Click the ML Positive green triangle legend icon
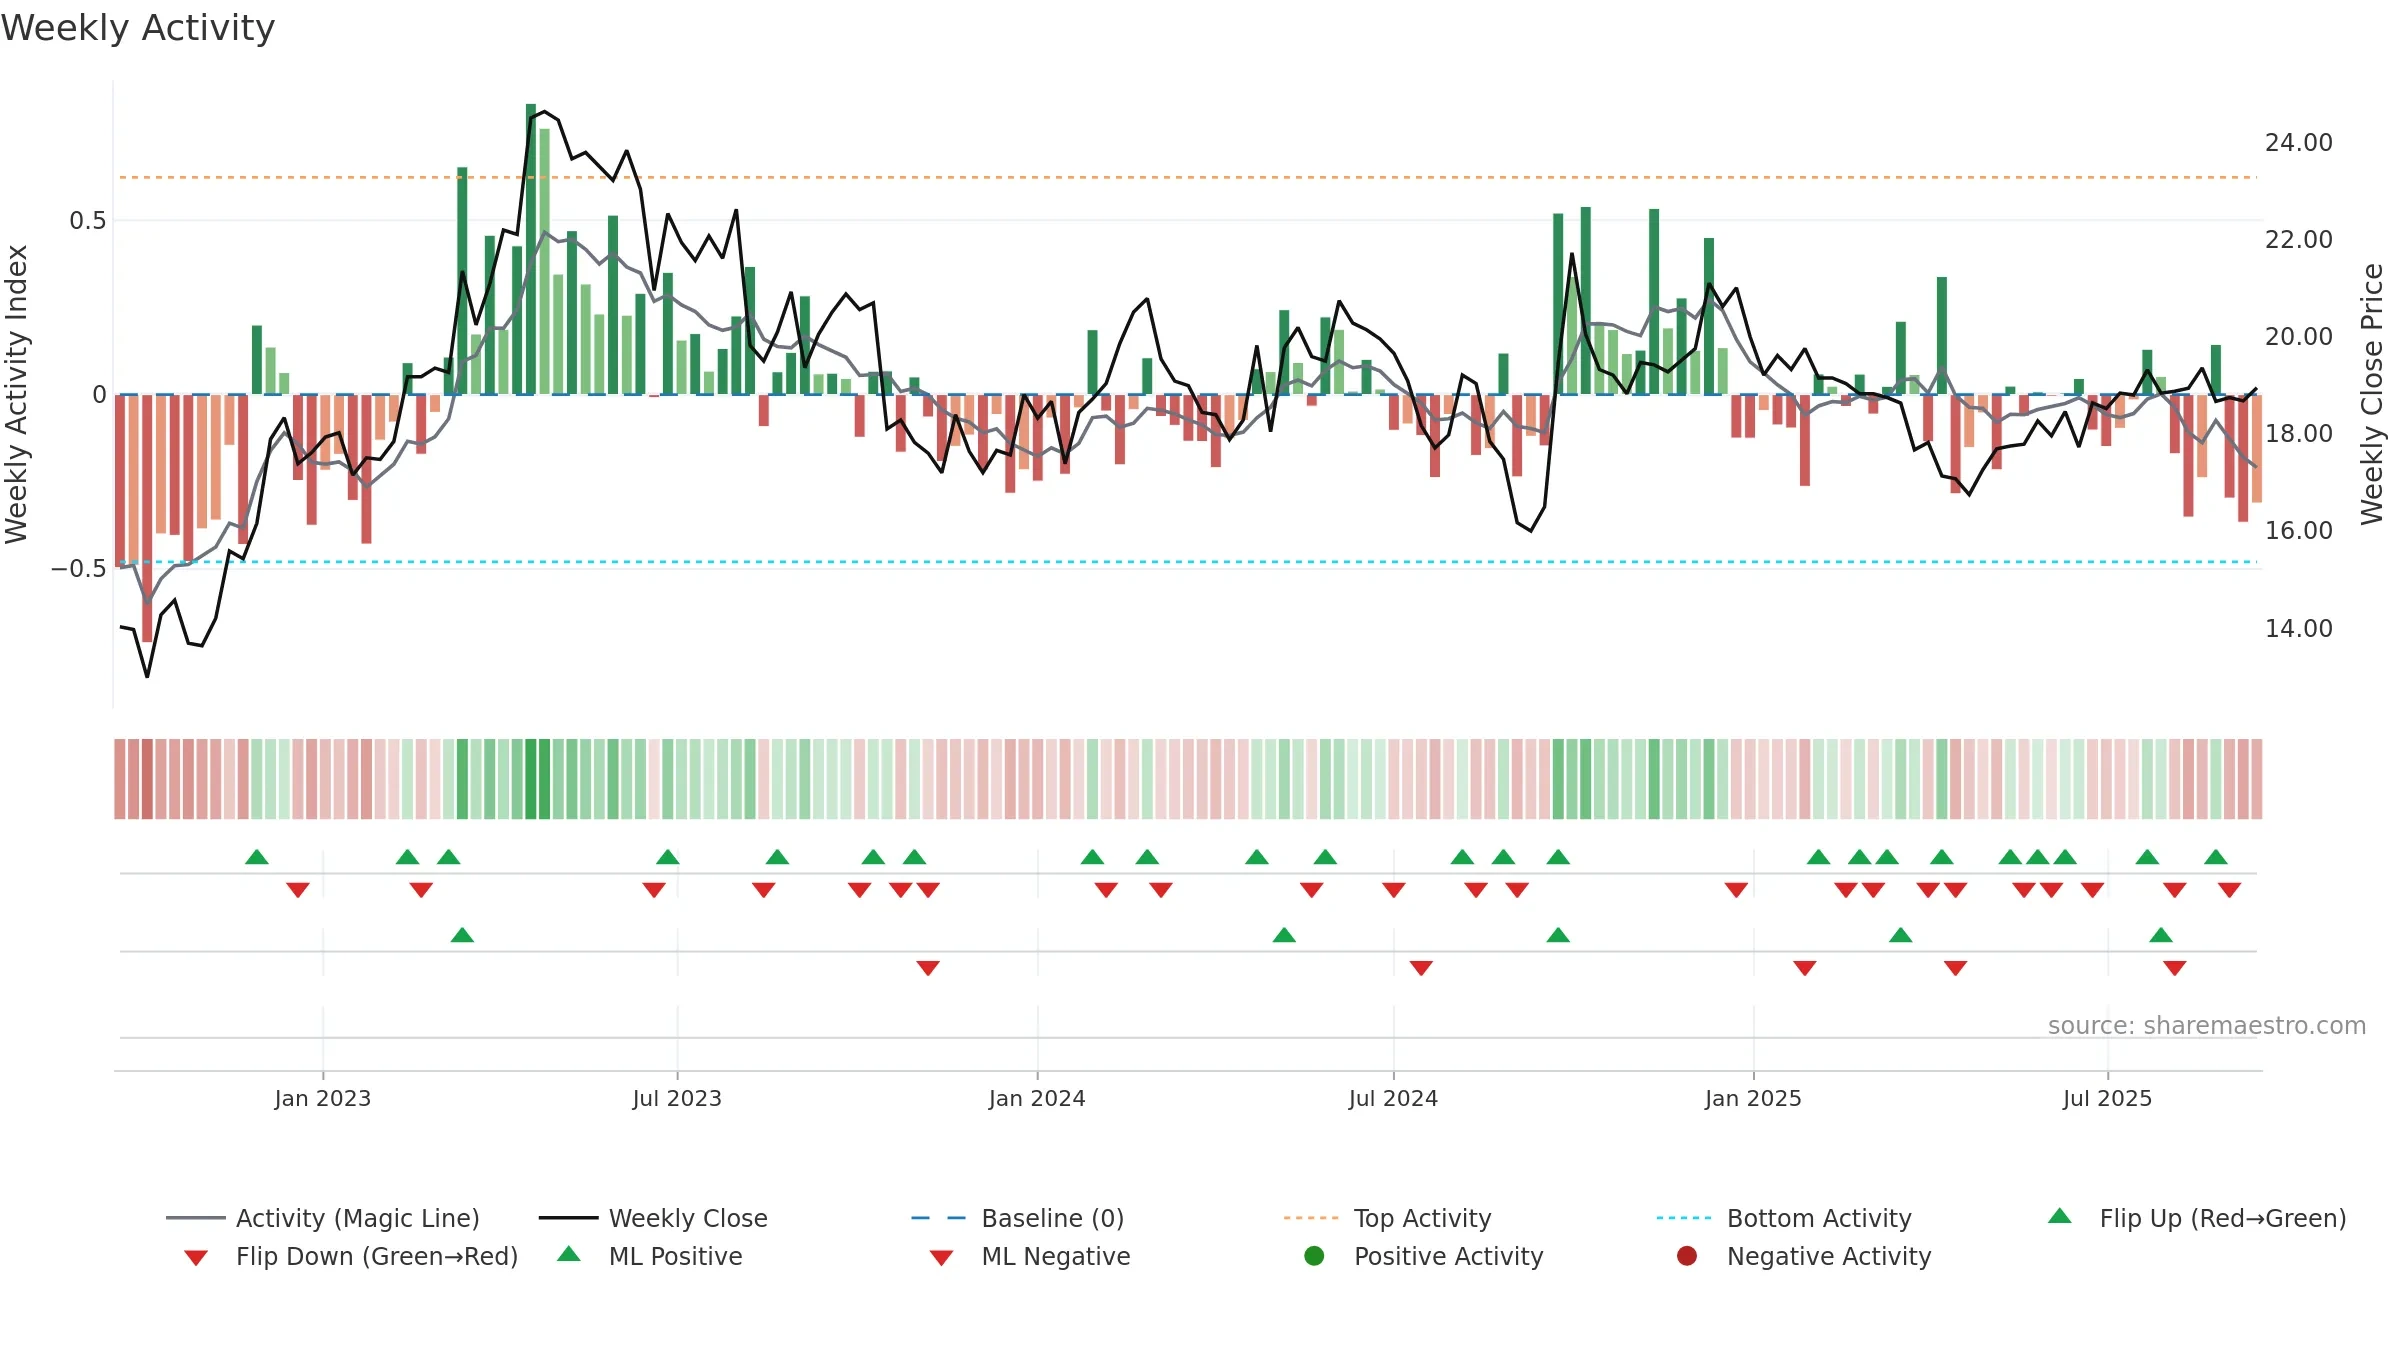Image resolution: width=2400 pixels, height=1350 pixels. pyautogui.click(x=569, y=1254)
